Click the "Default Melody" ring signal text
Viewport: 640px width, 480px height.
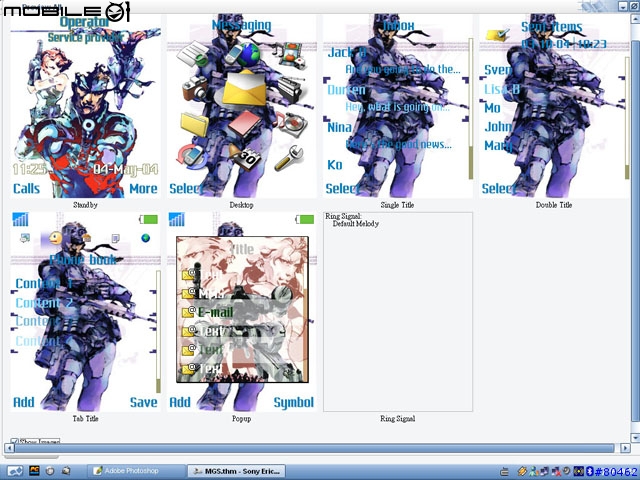[x=356, y=224]
